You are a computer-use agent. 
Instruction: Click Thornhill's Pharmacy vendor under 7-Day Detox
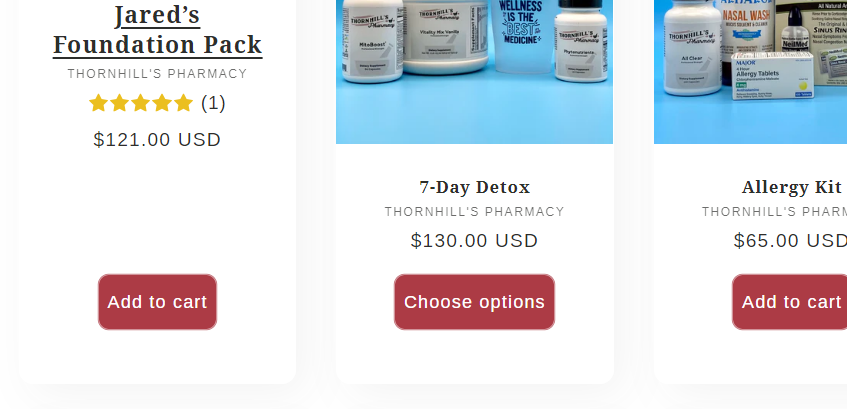(x=474, y=212)
